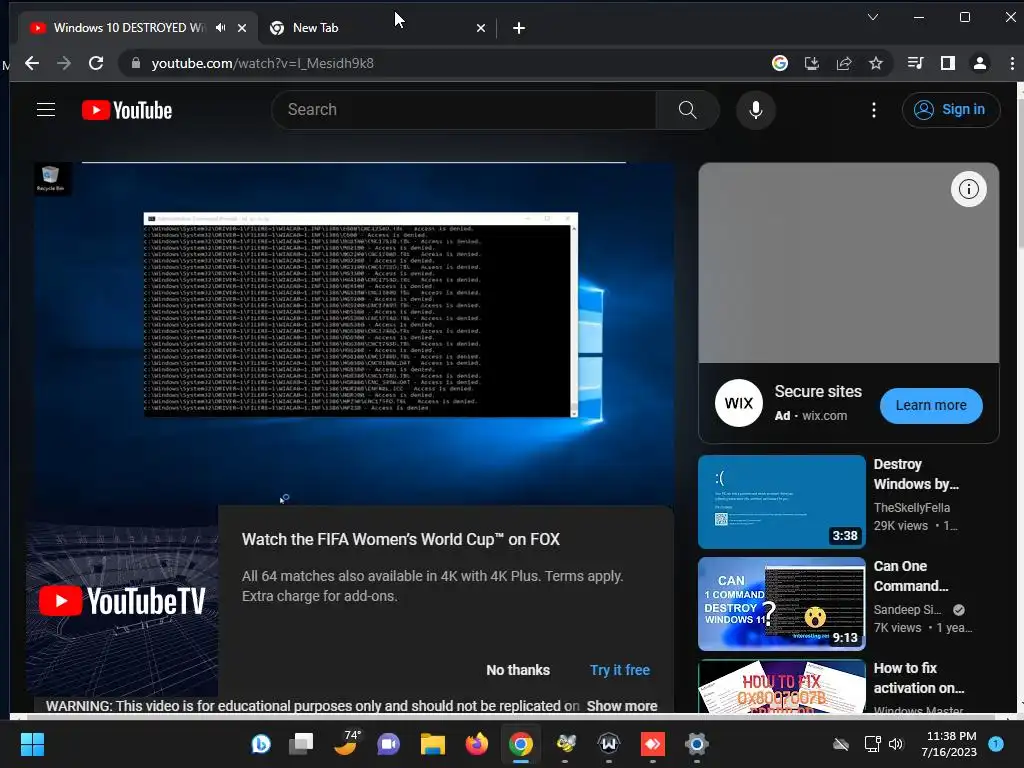Screen dimensions: 1024x768
Task: Open TheSkellyFella channel
Action: click(912, 507)
